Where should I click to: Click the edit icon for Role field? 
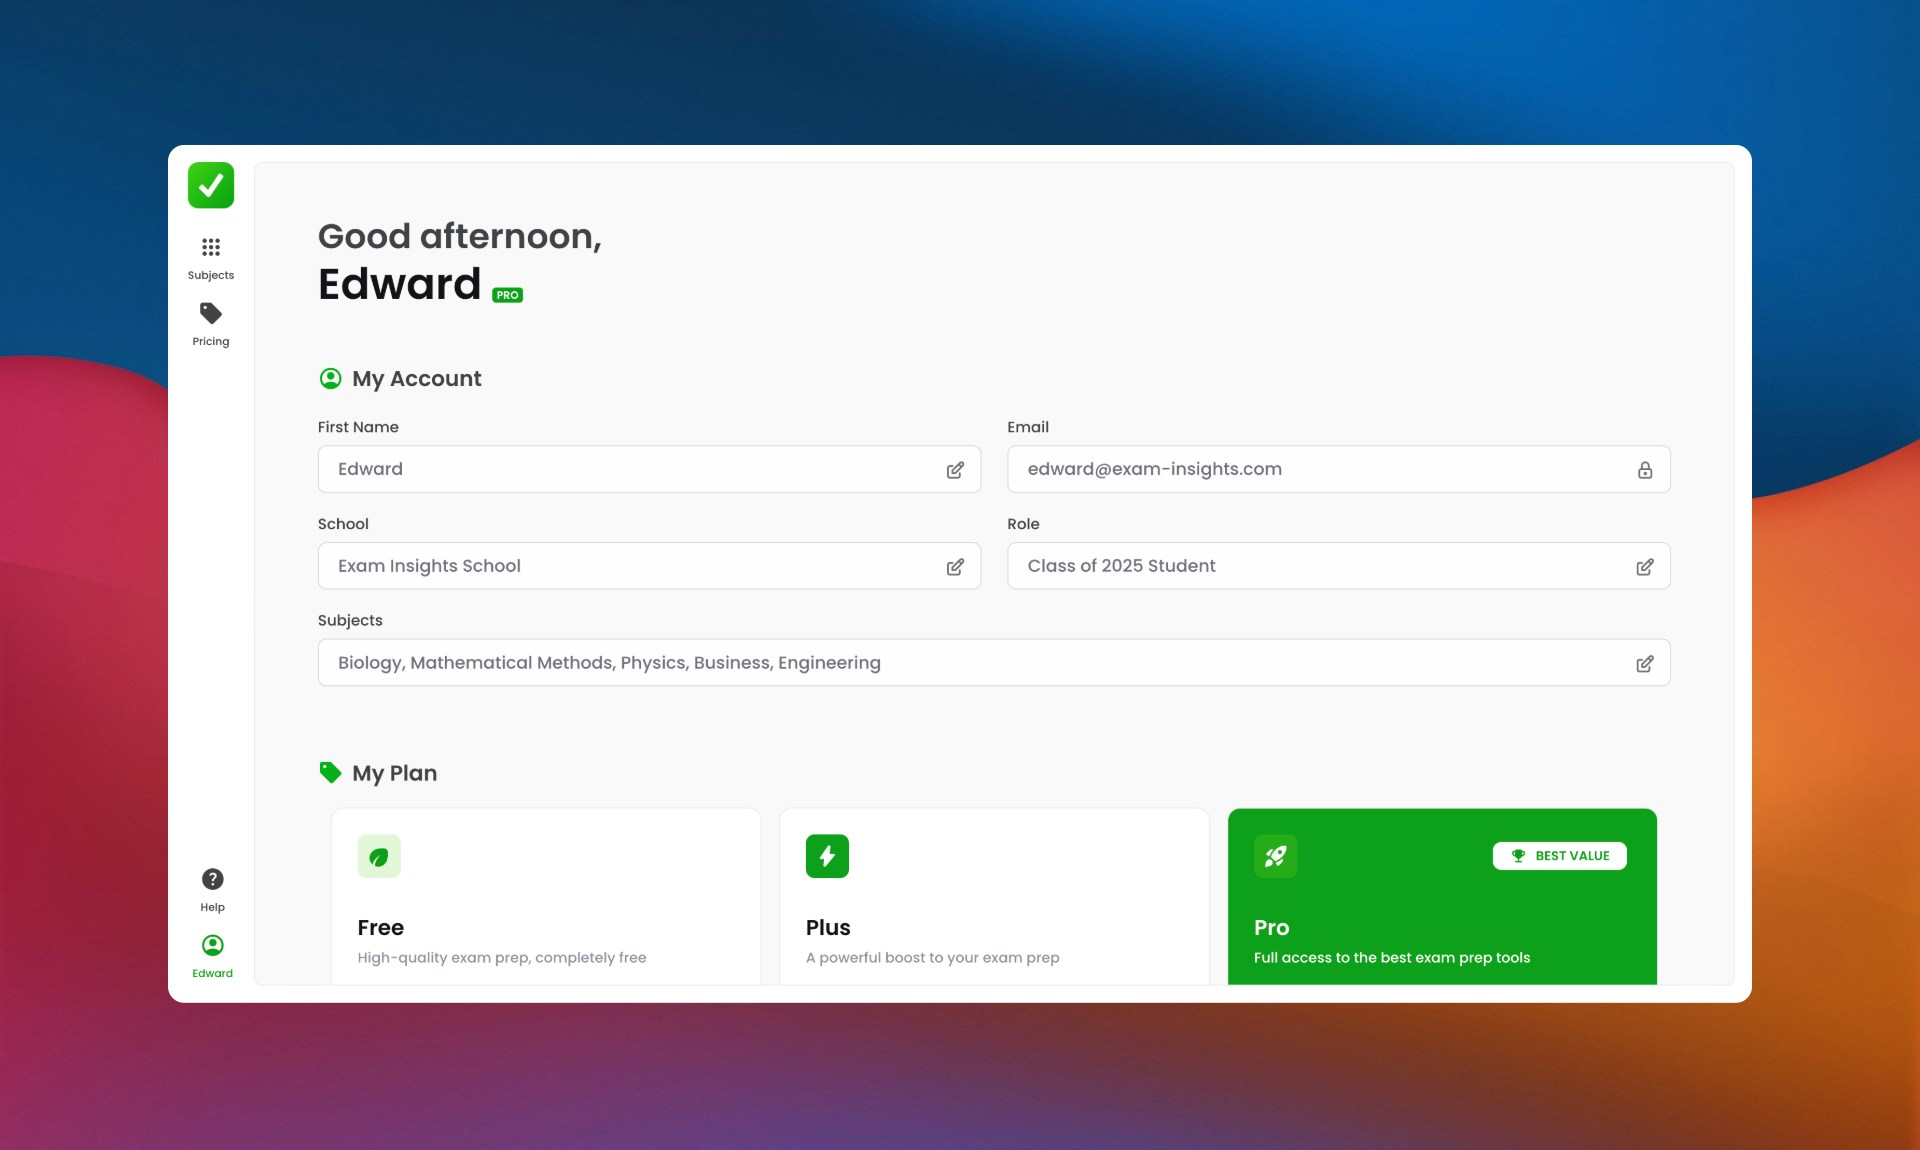coord(1644,567)
